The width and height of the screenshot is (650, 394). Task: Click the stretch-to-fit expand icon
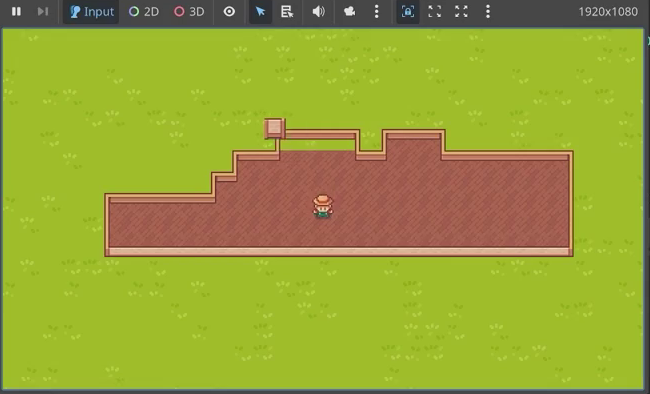[x=461, y=12]
